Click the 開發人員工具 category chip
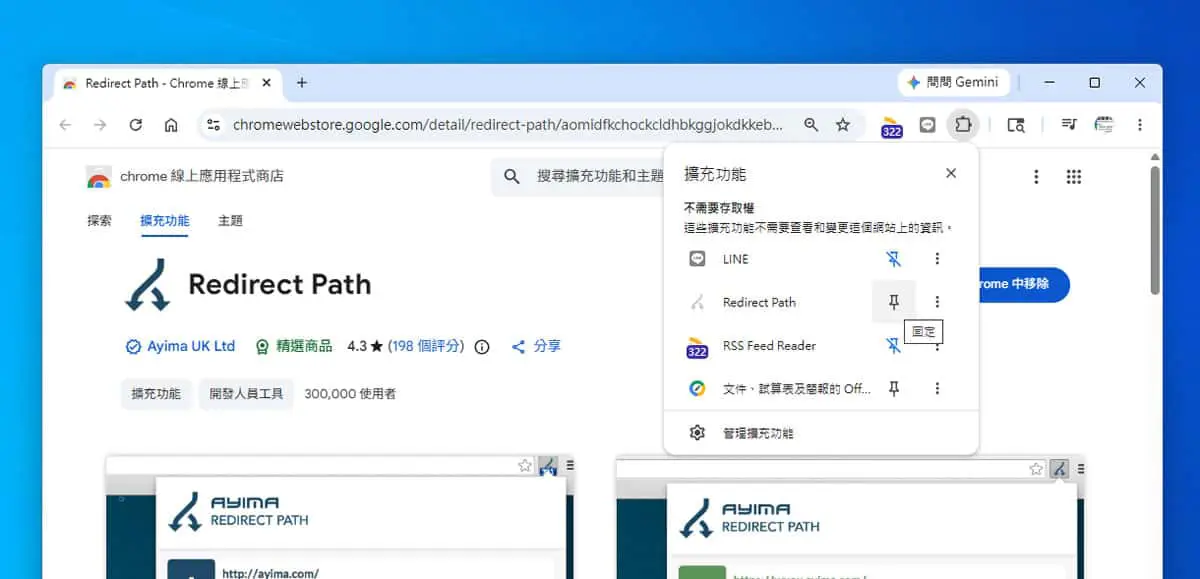This screenshot has width=1200, height=579. [x=246, y=394]
